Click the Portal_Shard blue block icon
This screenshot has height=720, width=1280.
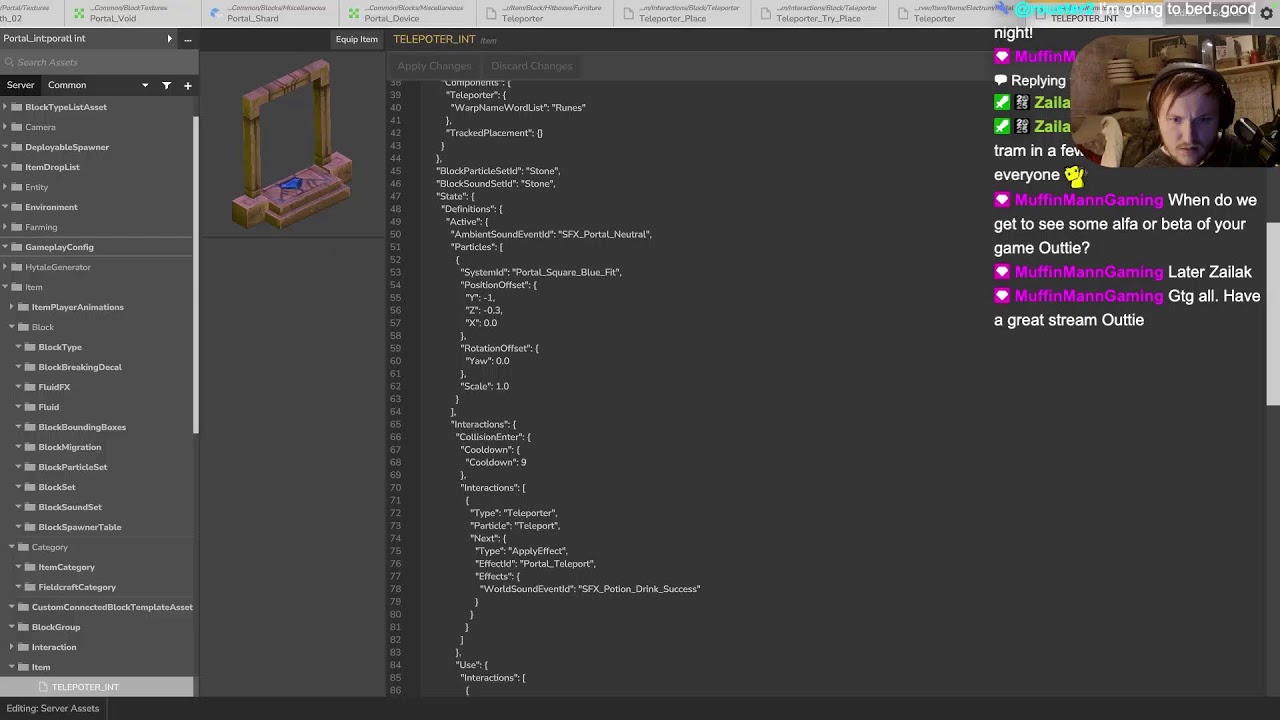[215, 13]
